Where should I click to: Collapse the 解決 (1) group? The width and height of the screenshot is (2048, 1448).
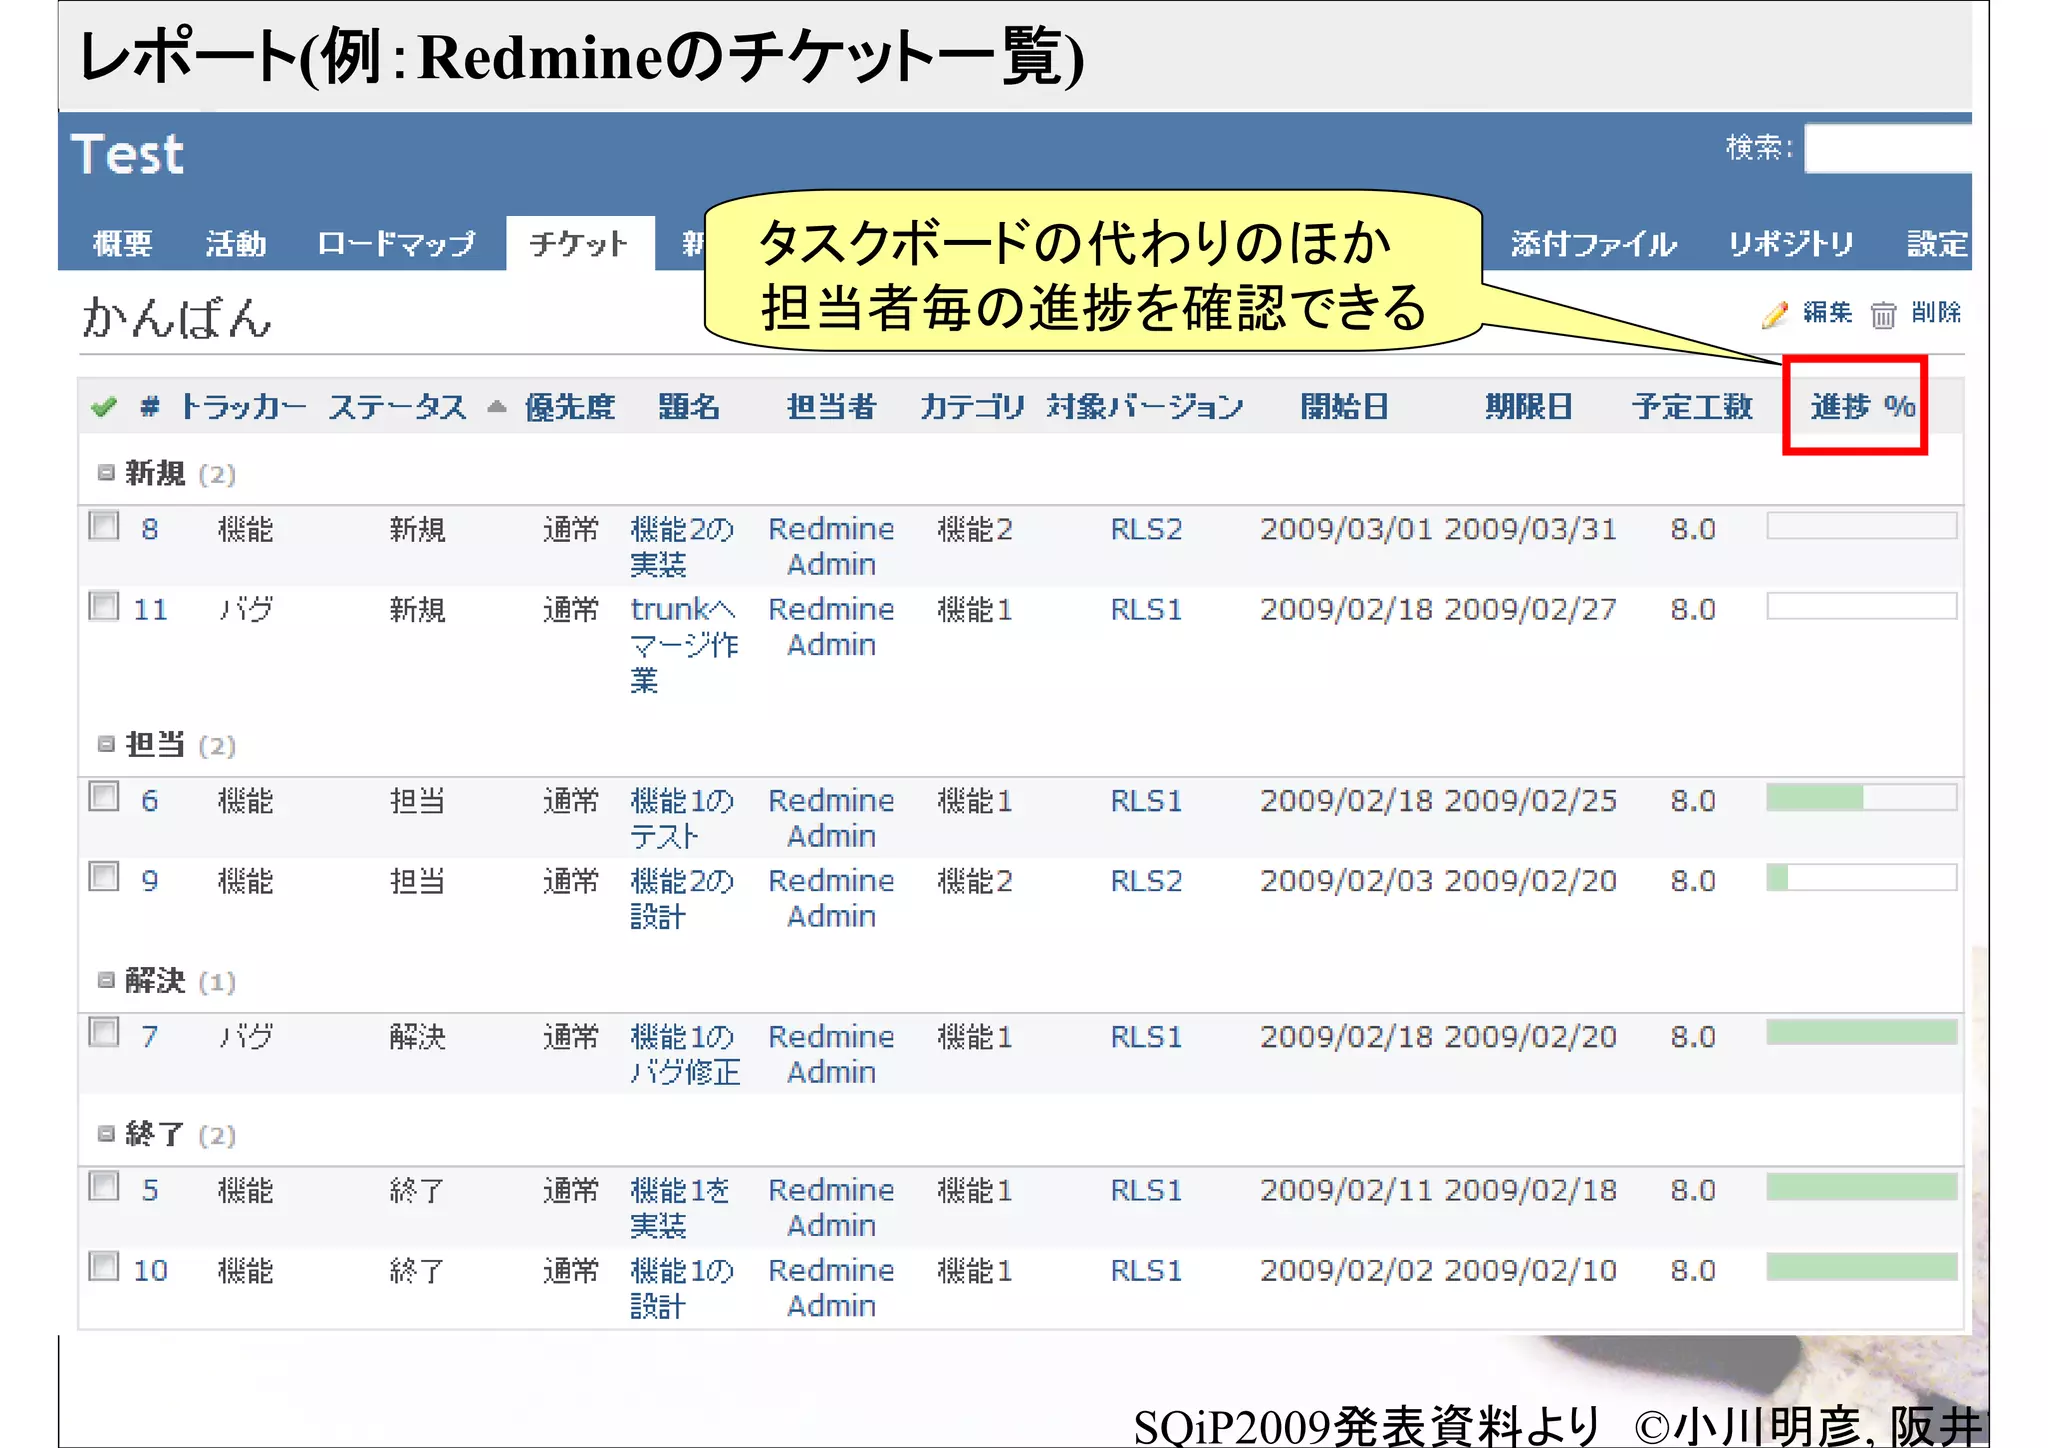point(106,979)
